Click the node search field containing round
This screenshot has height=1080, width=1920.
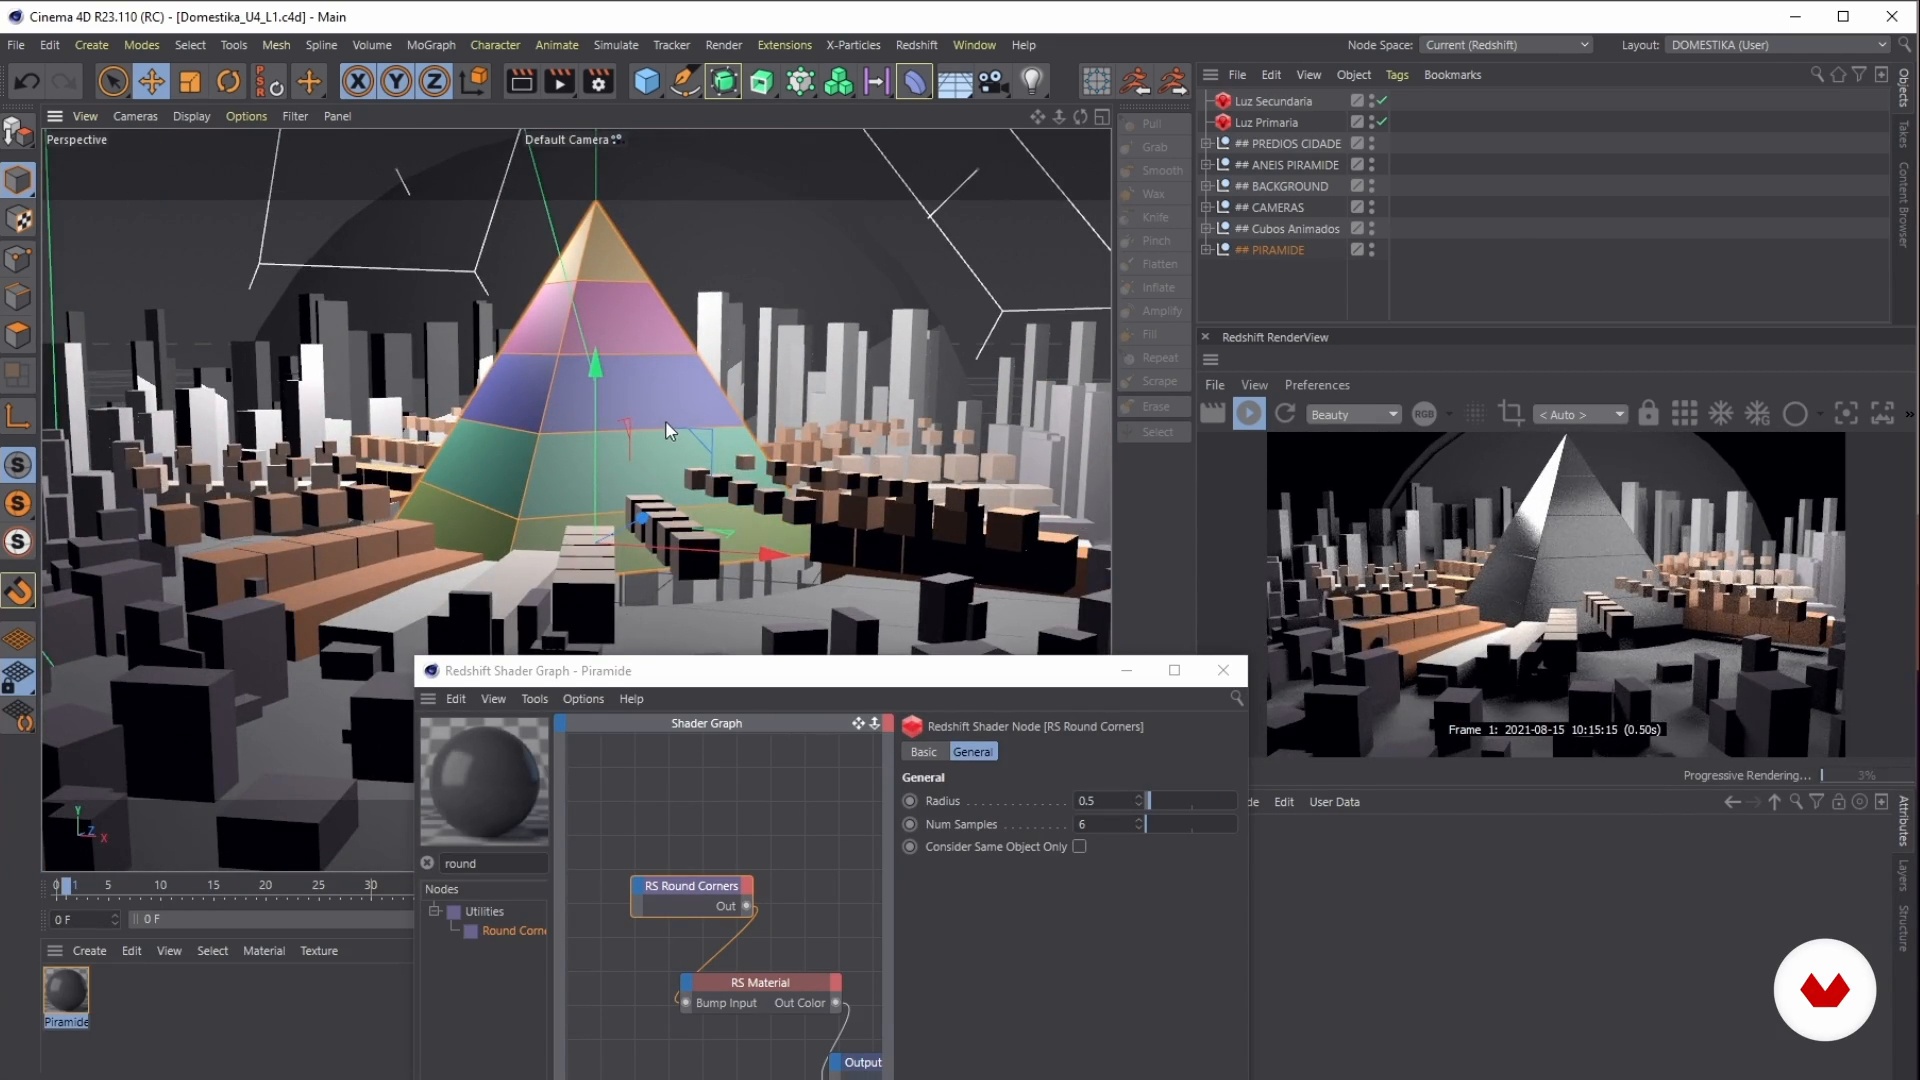coord(494,864)
